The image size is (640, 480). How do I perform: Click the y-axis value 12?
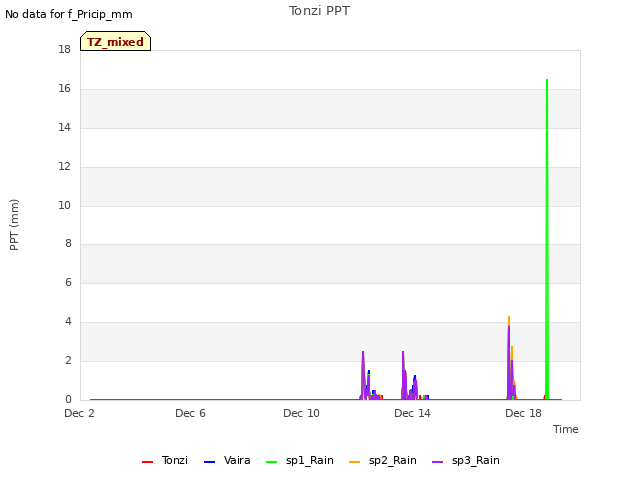pyautogui.click(x=64, y=166)
